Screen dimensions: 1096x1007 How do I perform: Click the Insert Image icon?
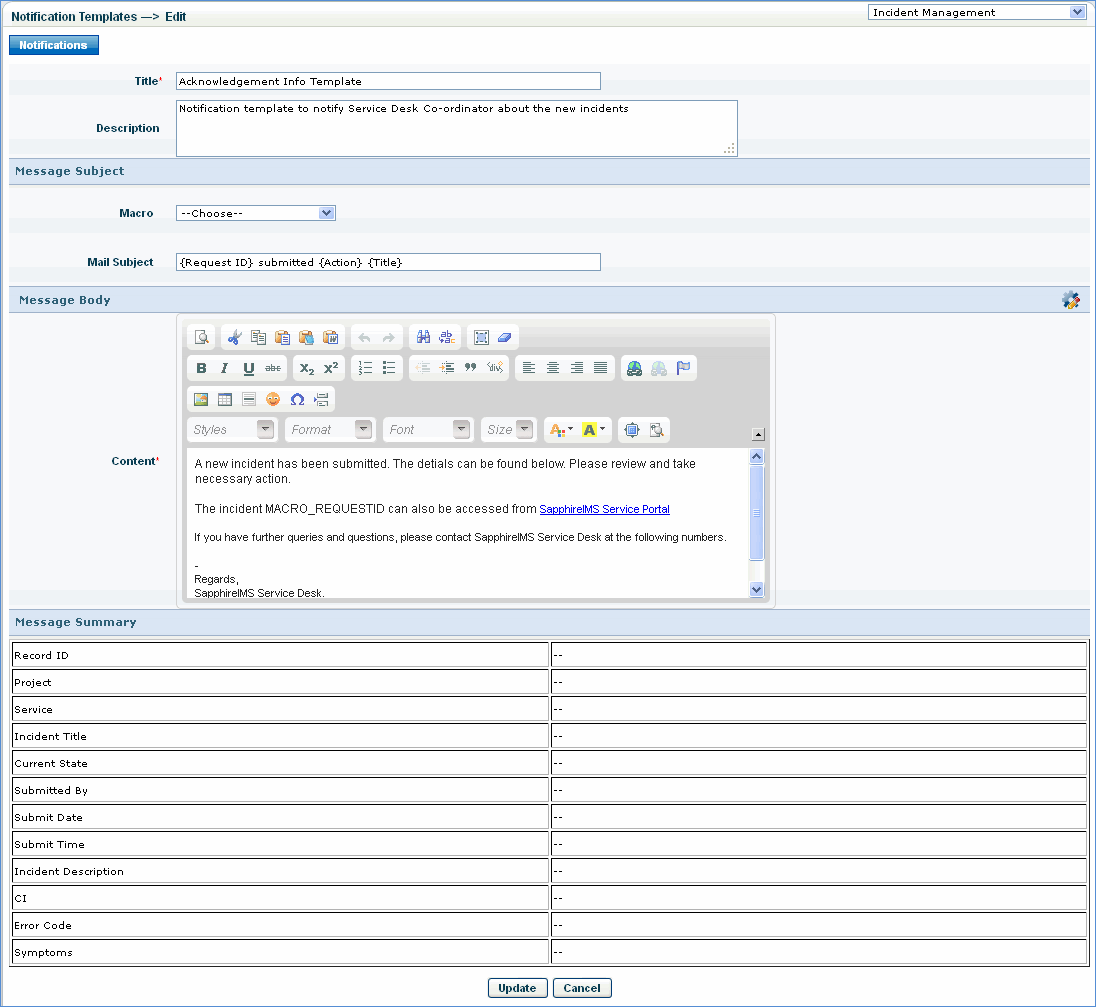click(201, 399)
